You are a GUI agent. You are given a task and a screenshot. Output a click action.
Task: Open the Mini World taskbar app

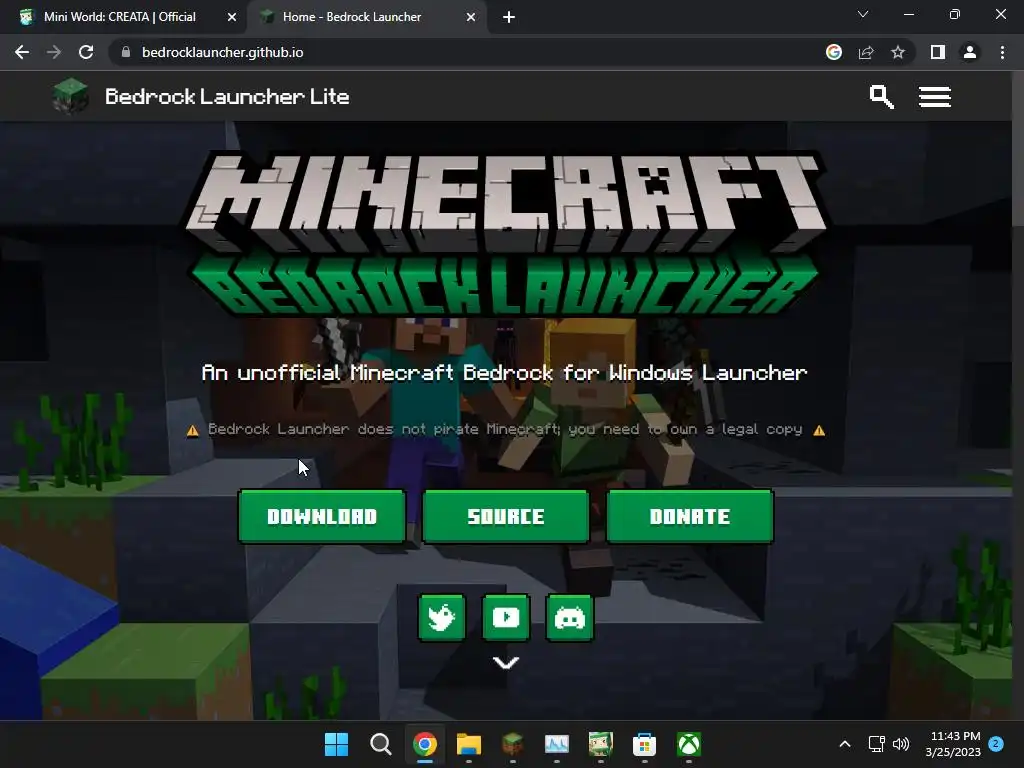601,744
